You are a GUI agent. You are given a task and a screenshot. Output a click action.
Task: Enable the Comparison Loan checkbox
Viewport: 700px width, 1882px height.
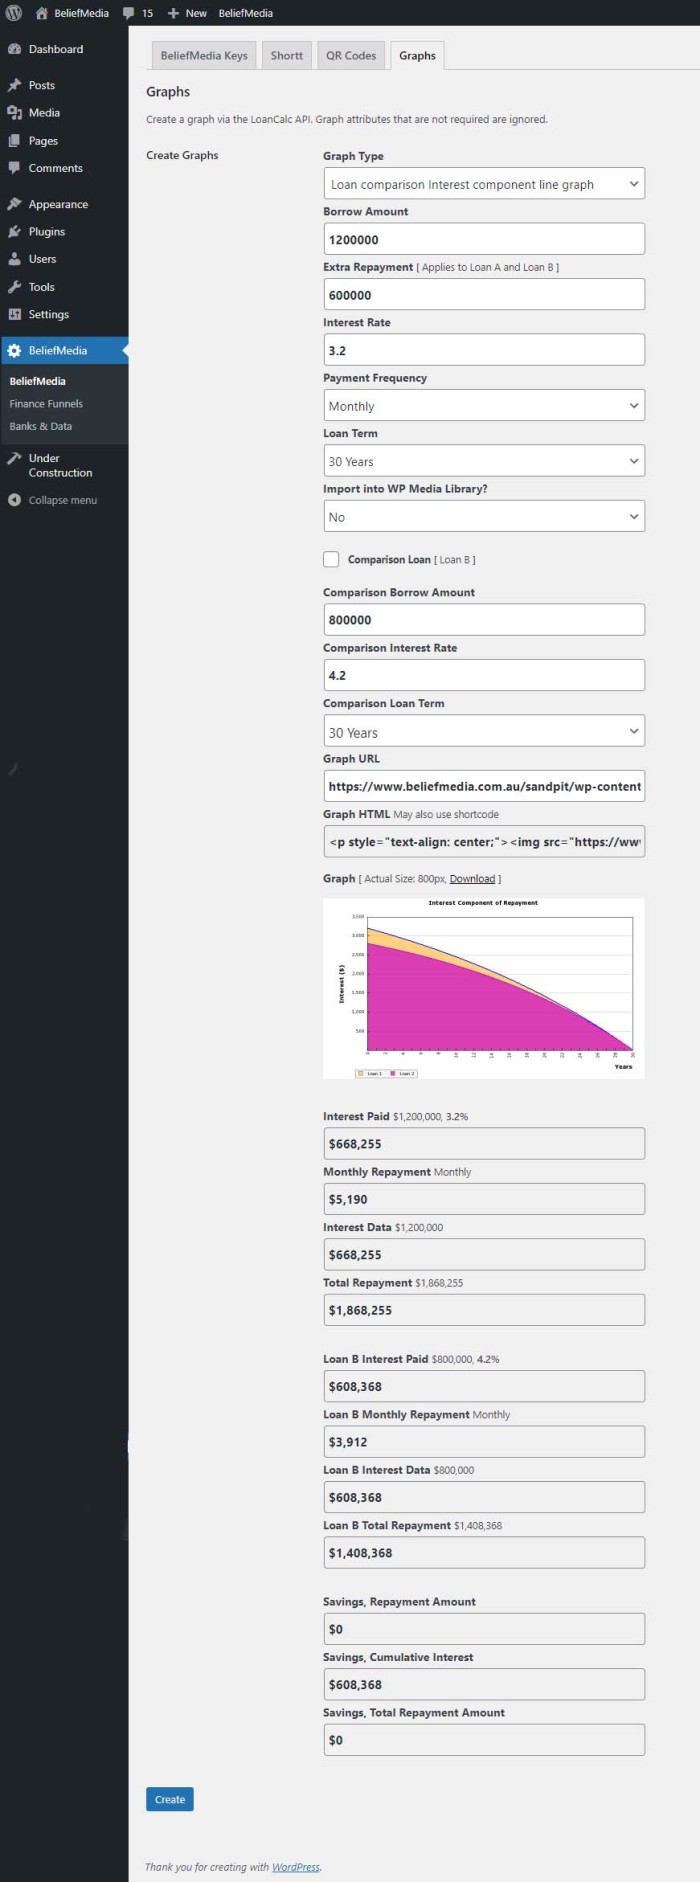point(331,559)
